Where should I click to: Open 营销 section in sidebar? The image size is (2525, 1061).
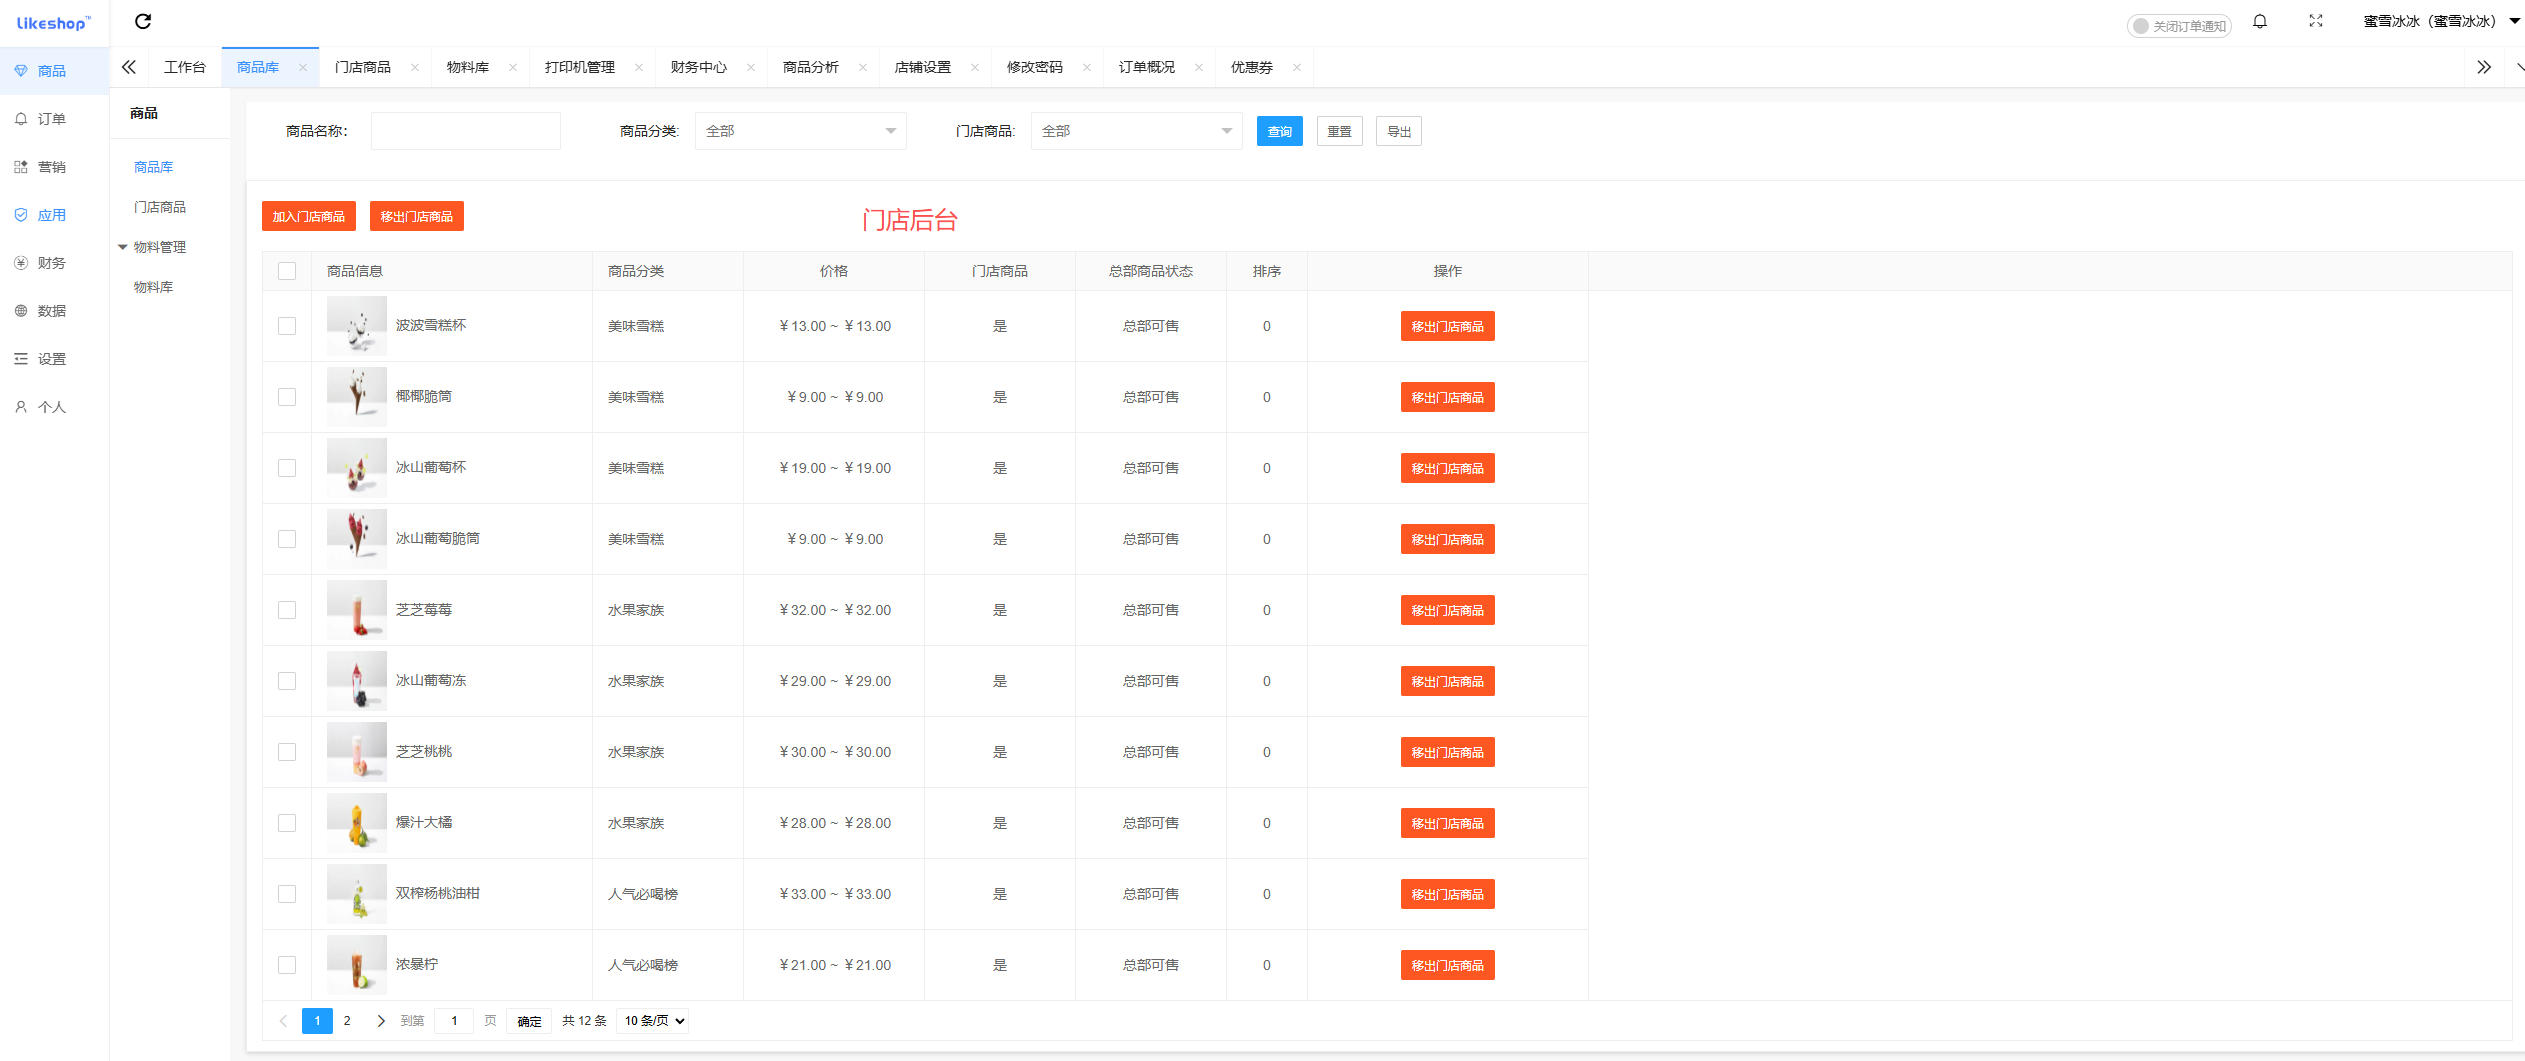click(52, 167)
